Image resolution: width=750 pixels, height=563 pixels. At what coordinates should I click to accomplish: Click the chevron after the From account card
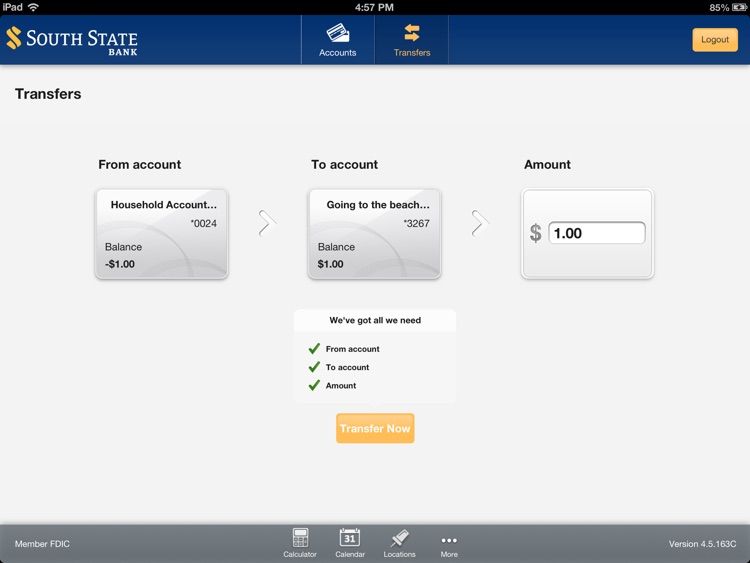tap(267, 223)
